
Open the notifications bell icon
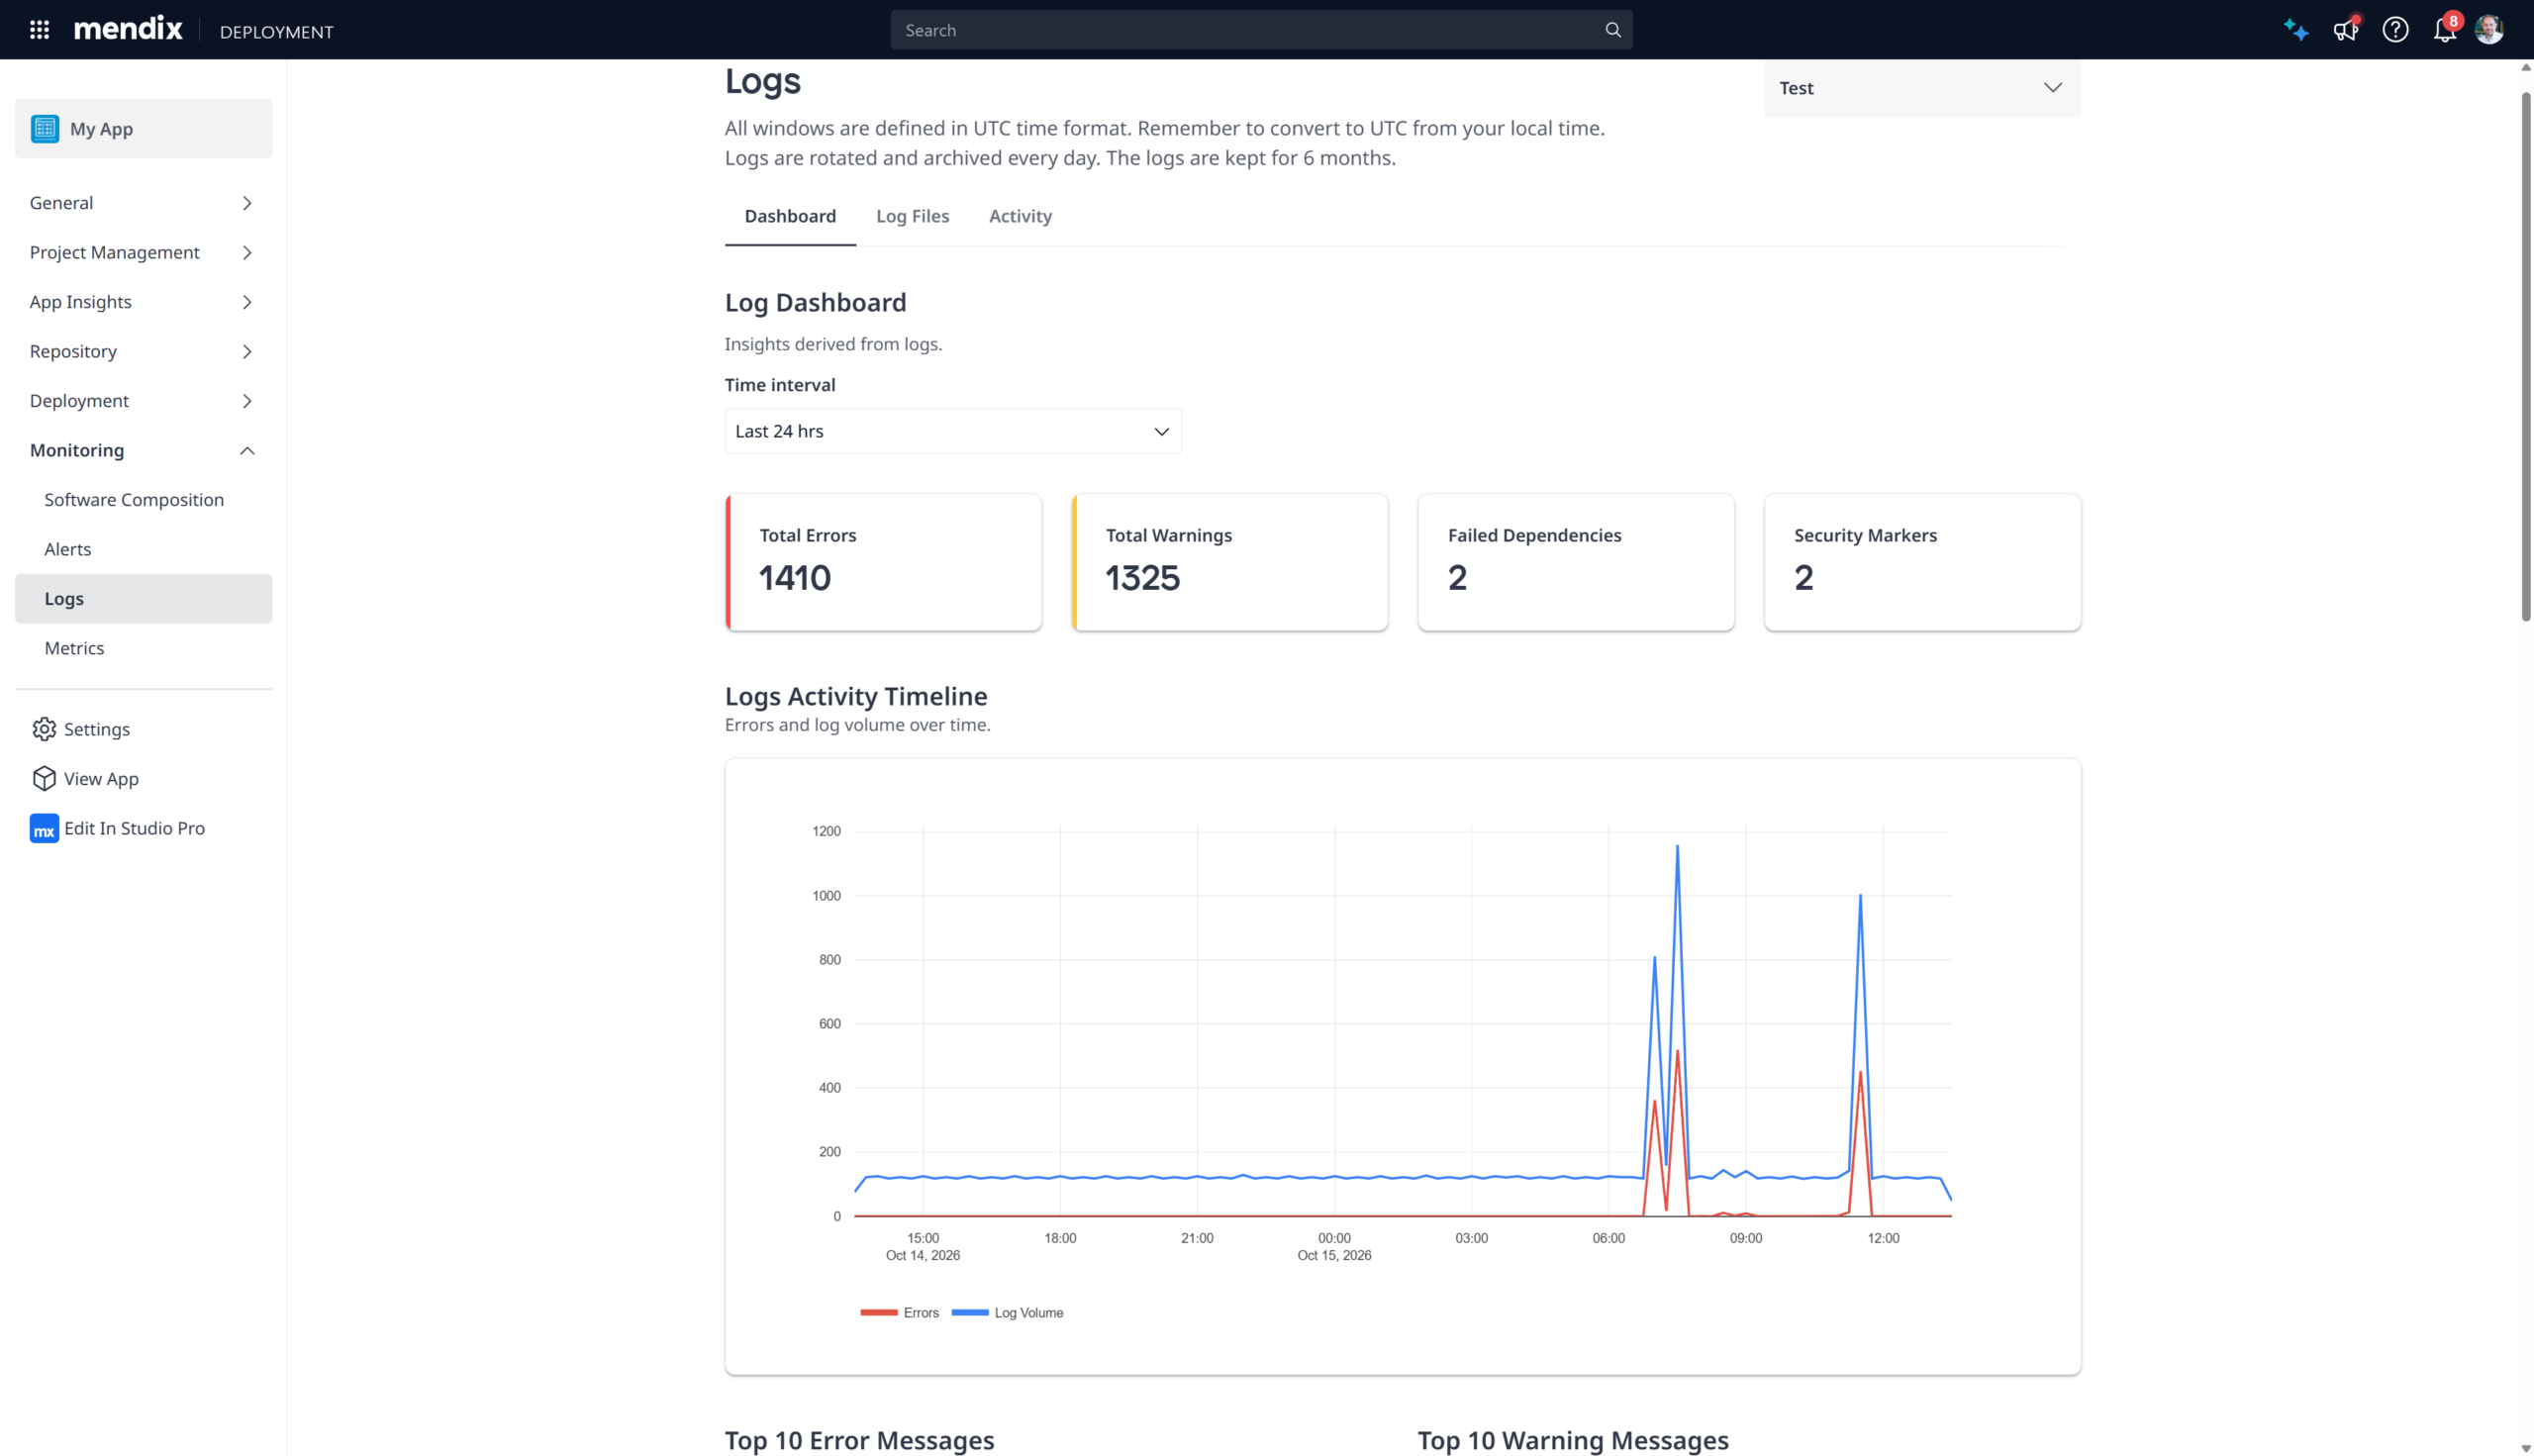point(2445,30)
